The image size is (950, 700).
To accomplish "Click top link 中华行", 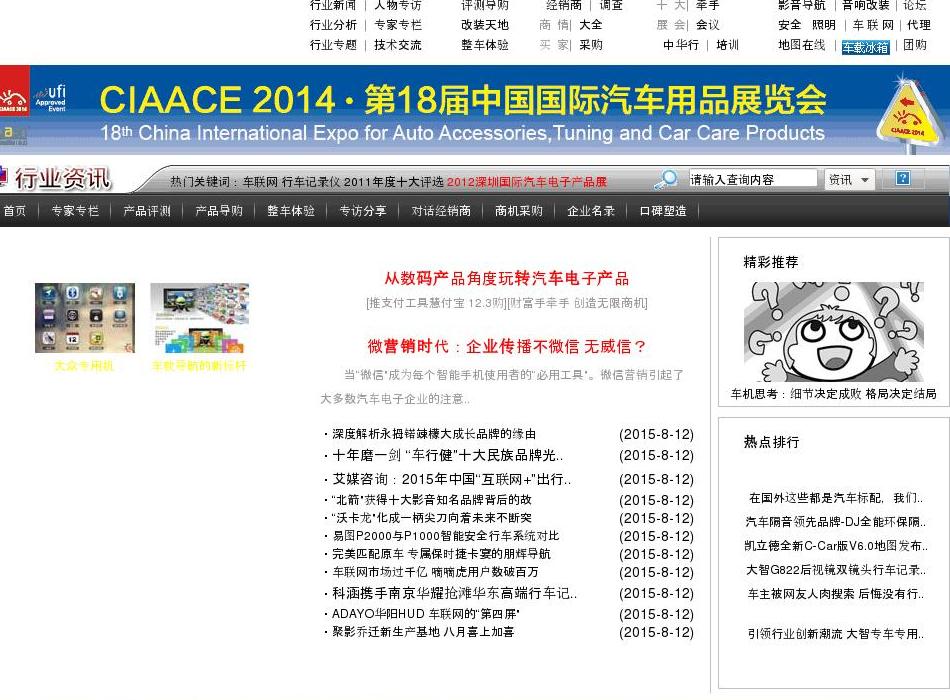I will [680, 45].
